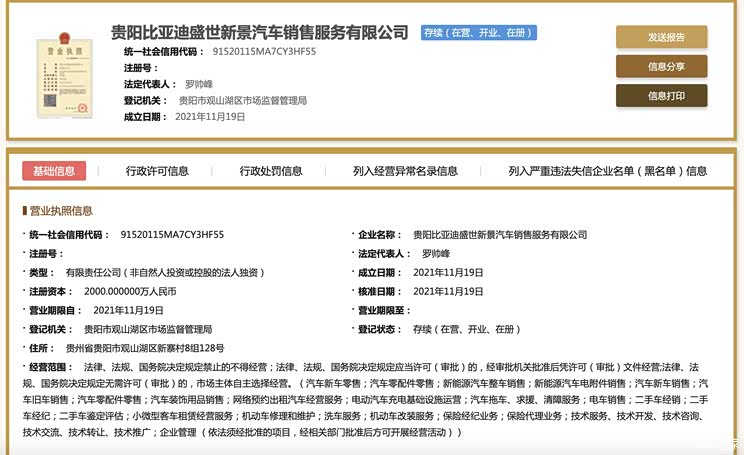This screenshot has height=455, width=744.
Task: Click 贵阳市观山湖区市场监督管理局 in the header
Action: click(x=242, y=100)
